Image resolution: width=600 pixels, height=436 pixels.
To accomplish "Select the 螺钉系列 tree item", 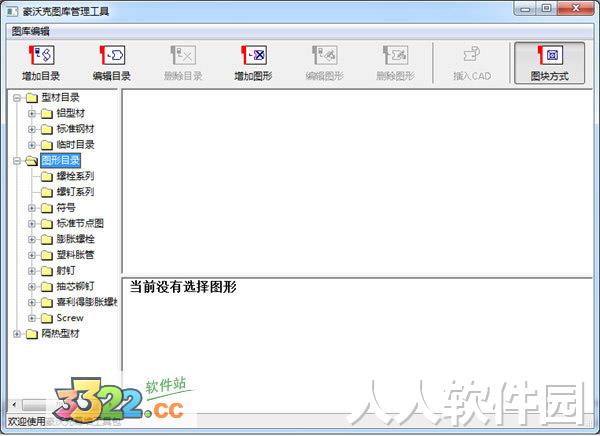I will 75,192.
